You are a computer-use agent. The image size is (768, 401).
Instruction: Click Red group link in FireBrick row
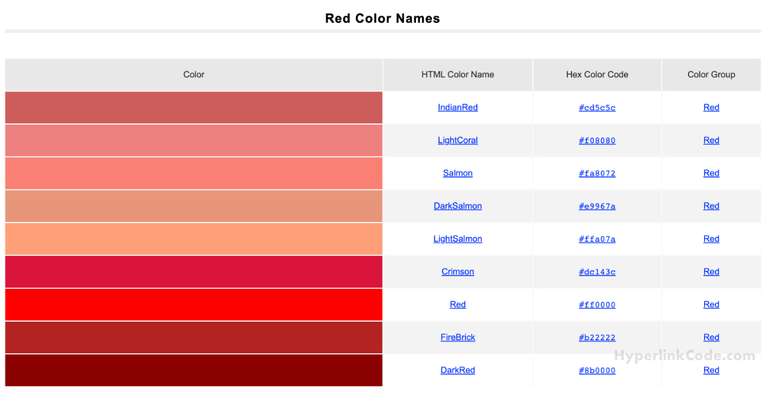point(711,337)
